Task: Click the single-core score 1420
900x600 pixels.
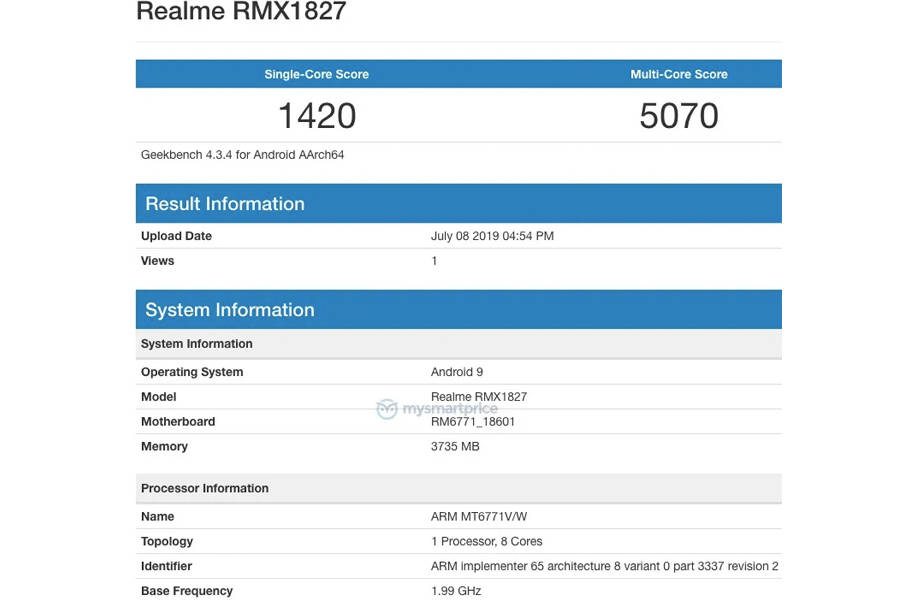Action: (317, 116)
